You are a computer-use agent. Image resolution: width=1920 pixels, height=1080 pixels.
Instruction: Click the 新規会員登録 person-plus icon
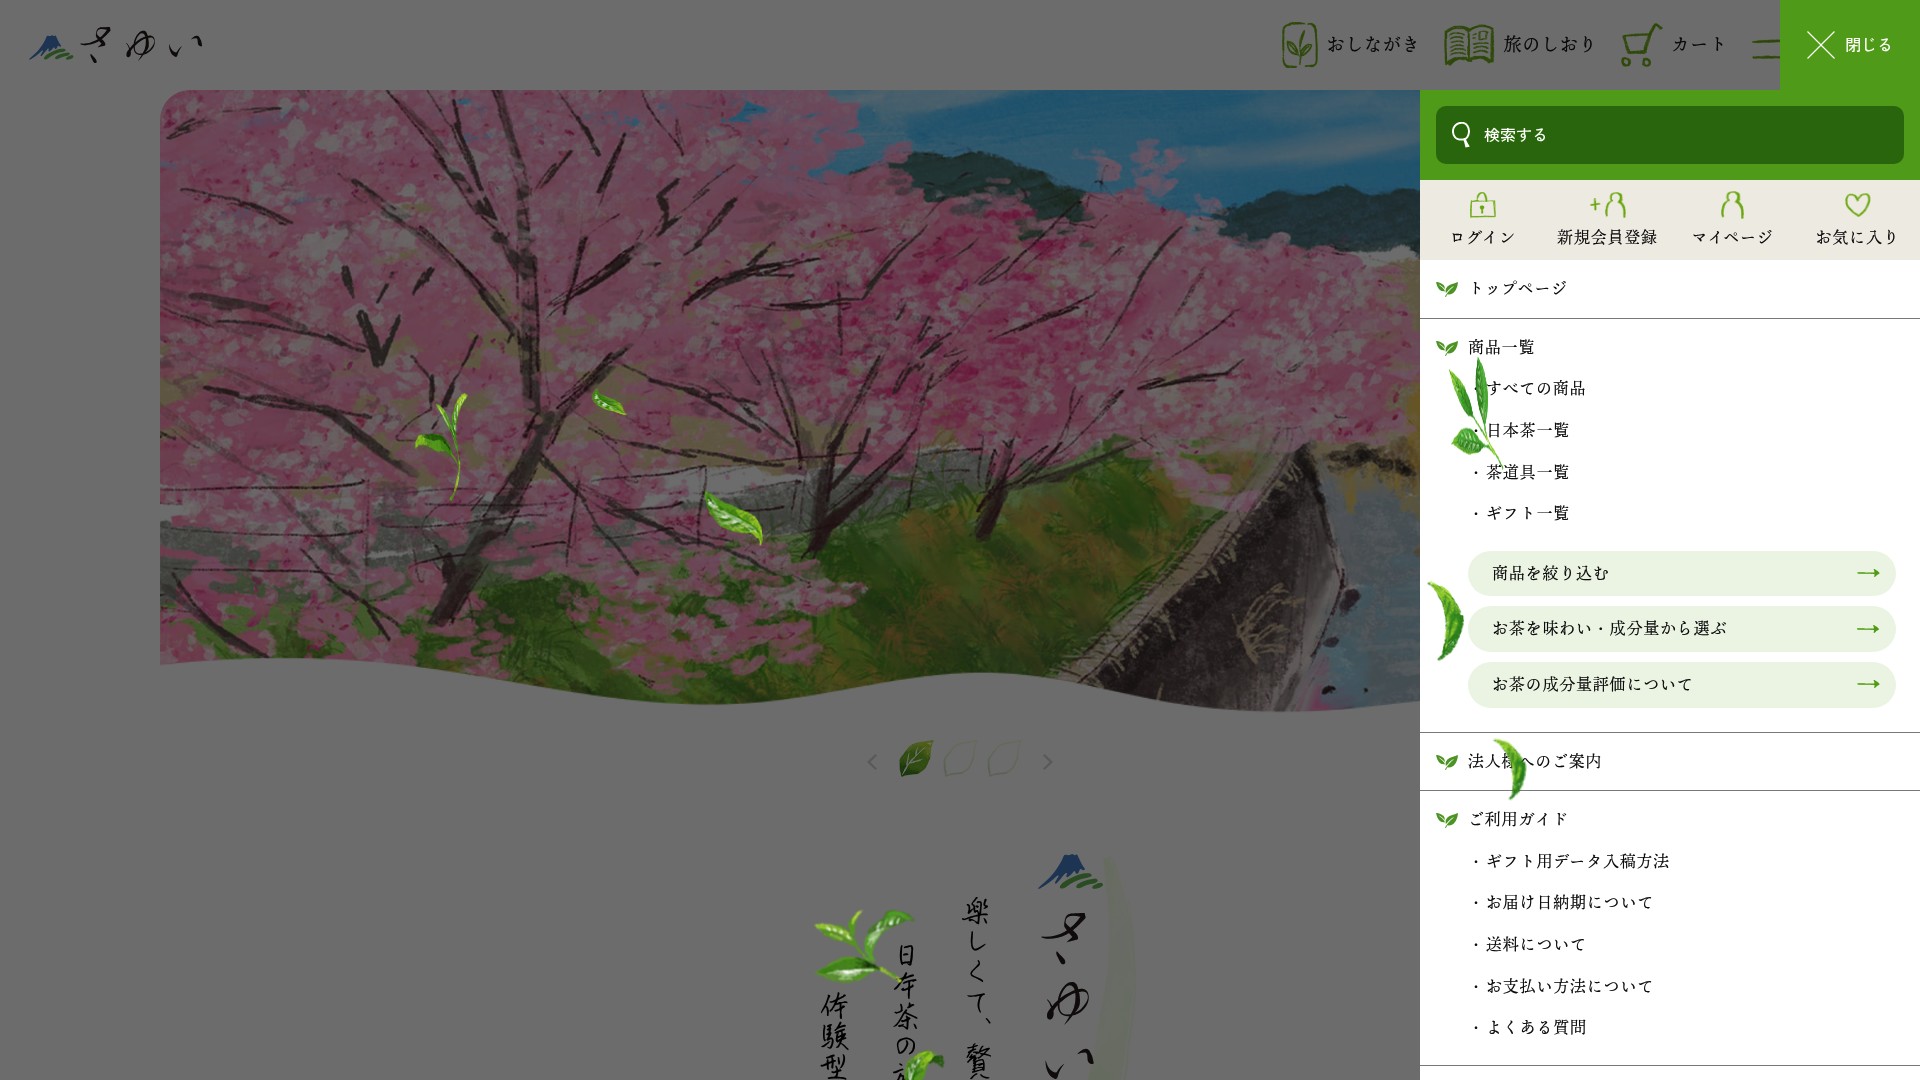coord(1607,205)
